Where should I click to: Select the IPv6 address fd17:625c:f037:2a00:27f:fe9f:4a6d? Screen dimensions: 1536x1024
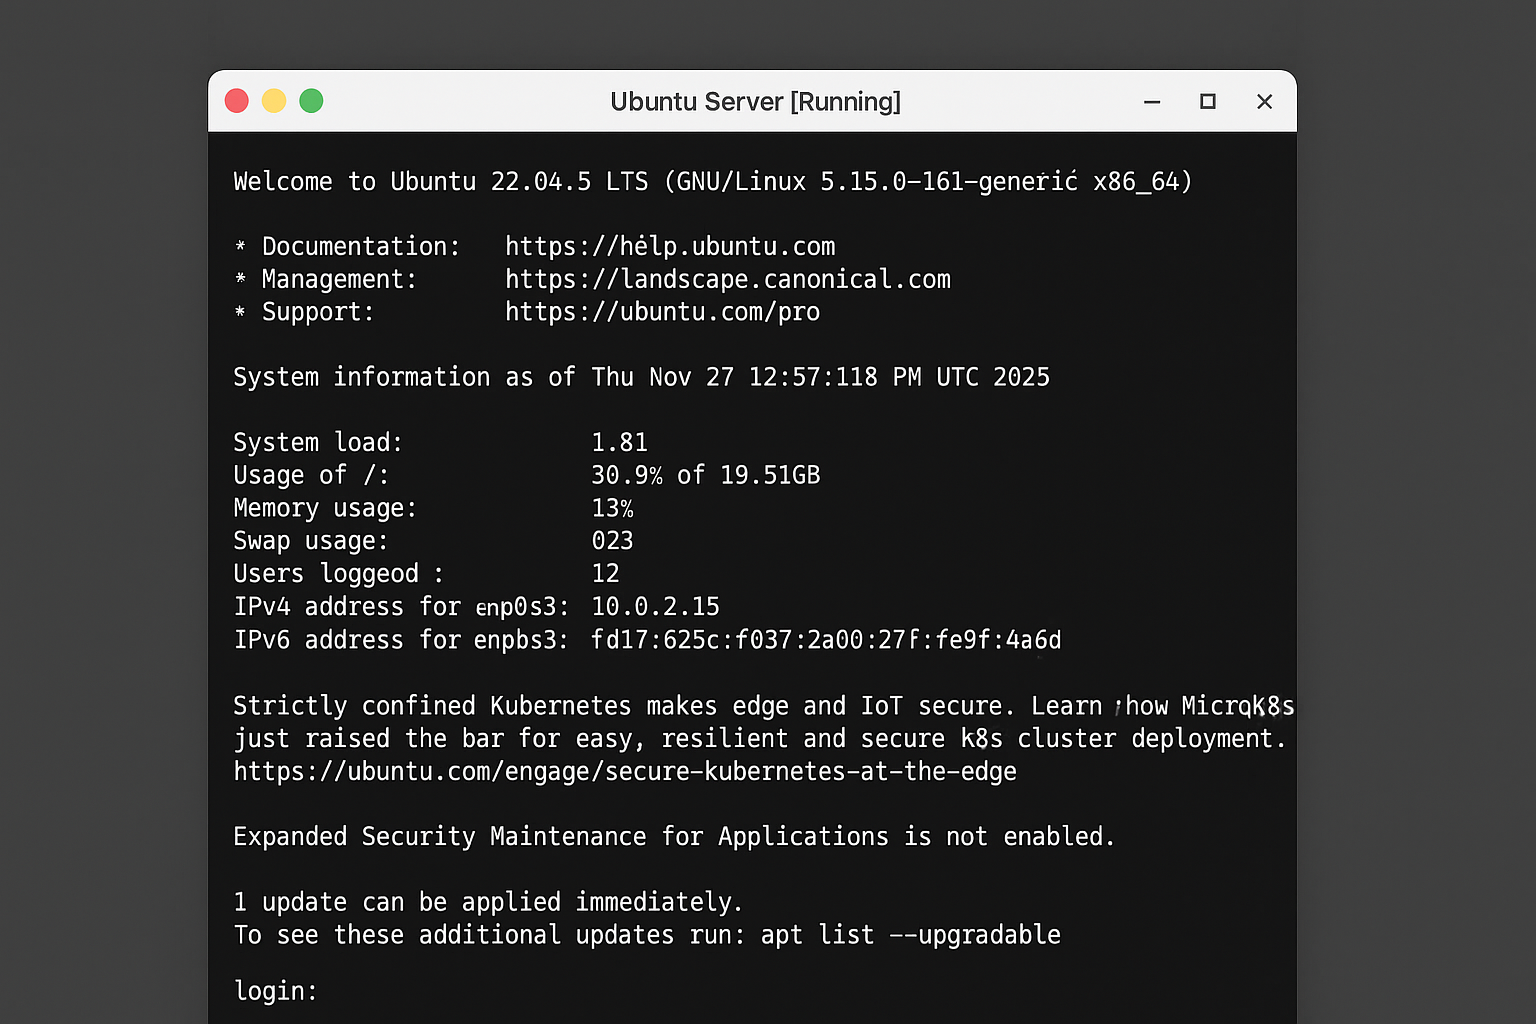tap(826, 640)
